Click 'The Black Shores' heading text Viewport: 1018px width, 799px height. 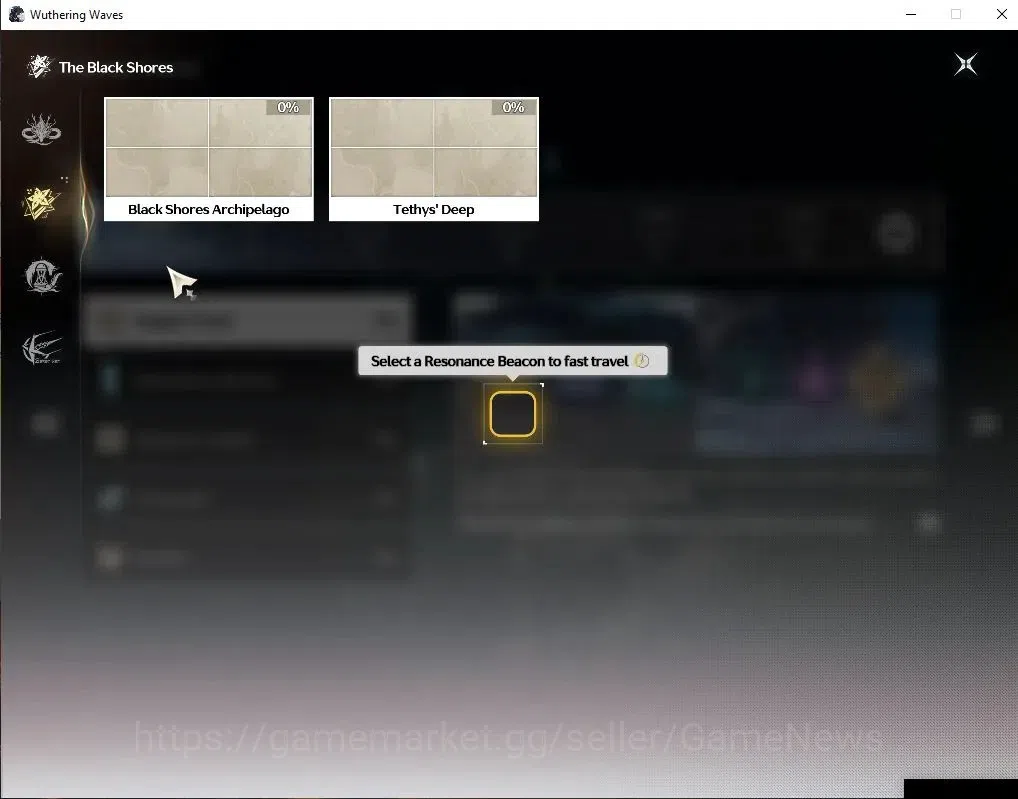point(116,68)
